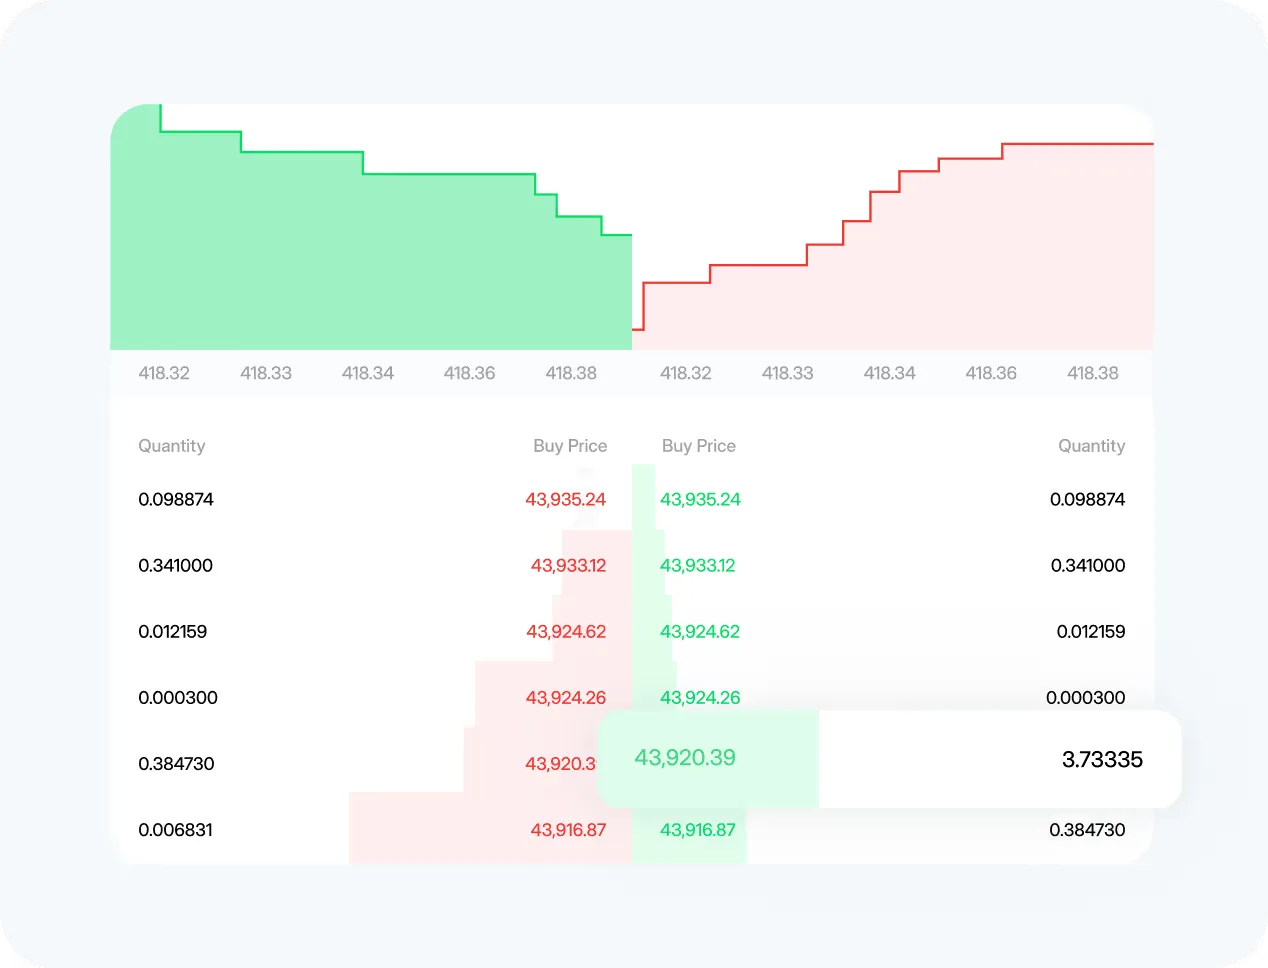This screenshot has width=1268, height=968.
Task: Click quantity 0.341000 in green 43,933.12 row
Action: [x=1088, y=565]
